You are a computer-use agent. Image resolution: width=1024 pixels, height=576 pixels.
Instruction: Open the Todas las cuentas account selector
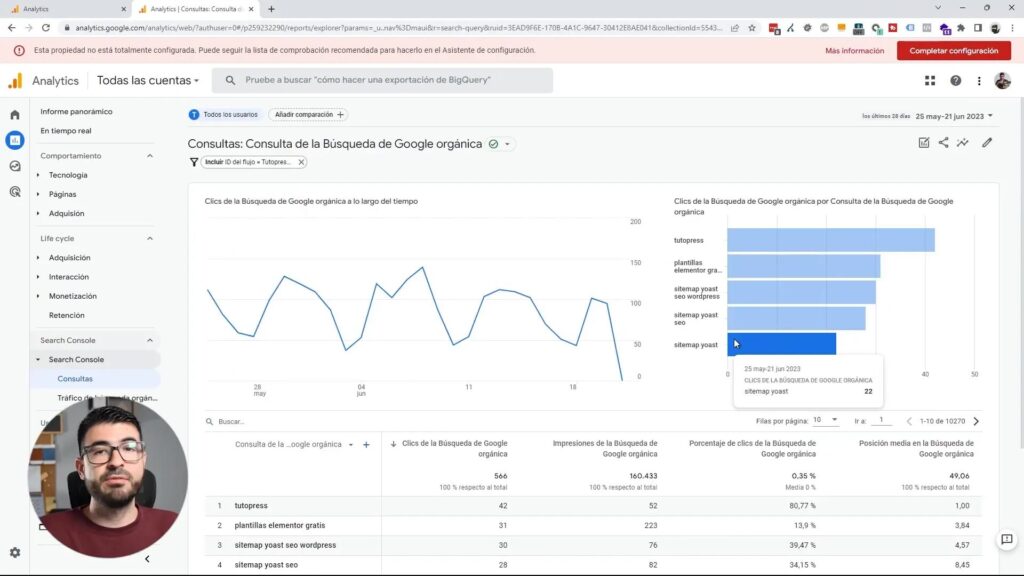coord(148,80)
